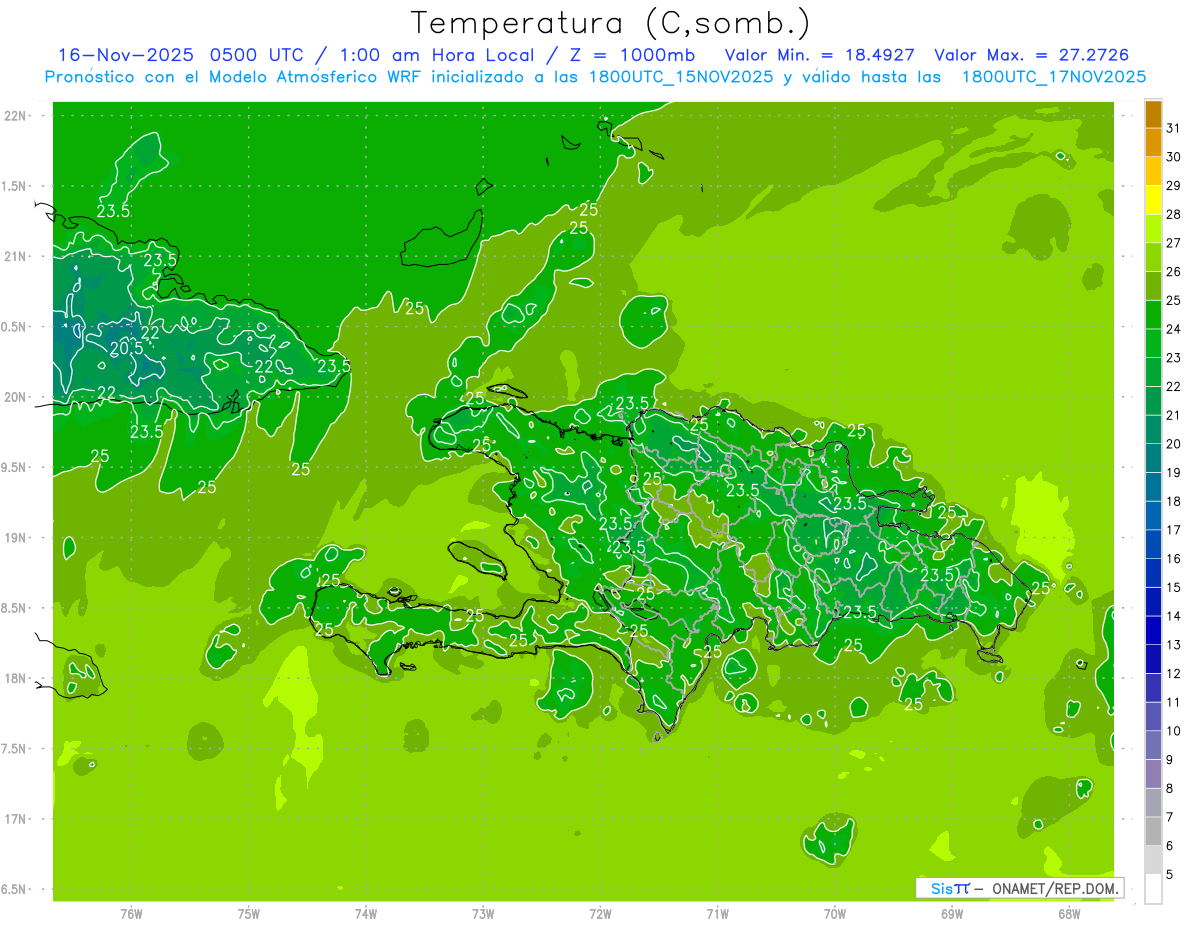The height and width of the screenshot is (927, 1200).
Task: Click the '1800UTC_15NOV2025' initialization time
Action: point(681,77)
